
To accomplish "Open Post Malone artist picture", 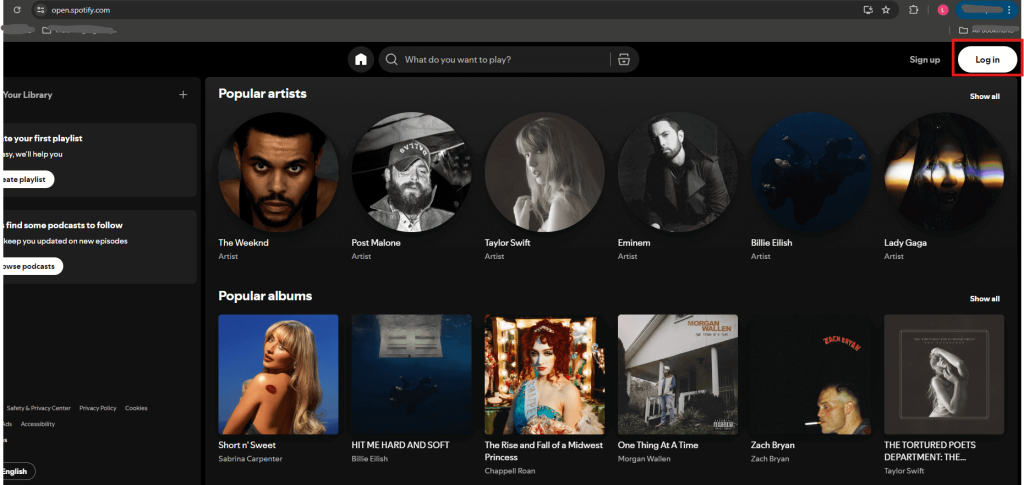I will click(411, 172).
